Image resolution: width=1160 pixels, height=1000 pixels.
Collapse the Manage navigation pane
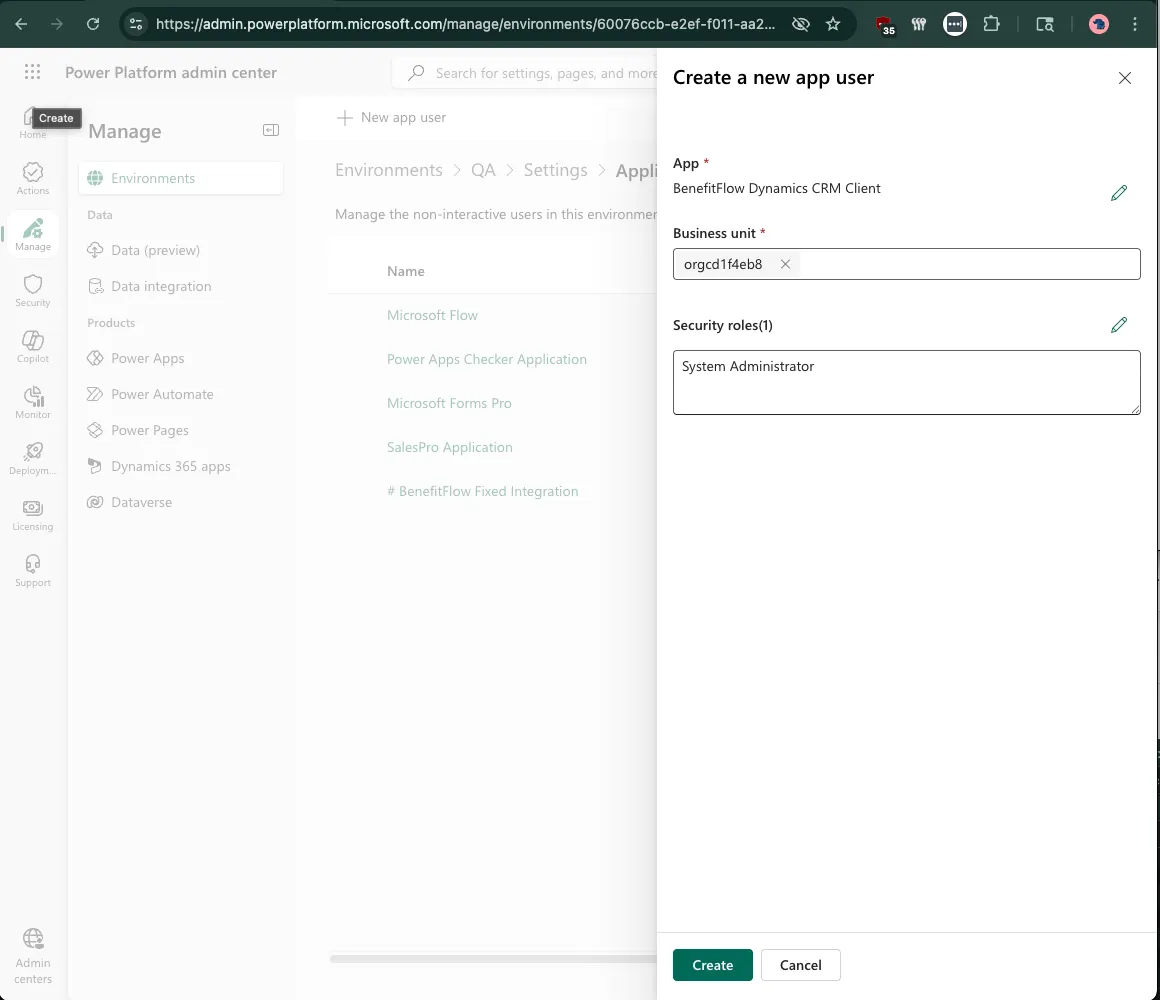[270, 130]
